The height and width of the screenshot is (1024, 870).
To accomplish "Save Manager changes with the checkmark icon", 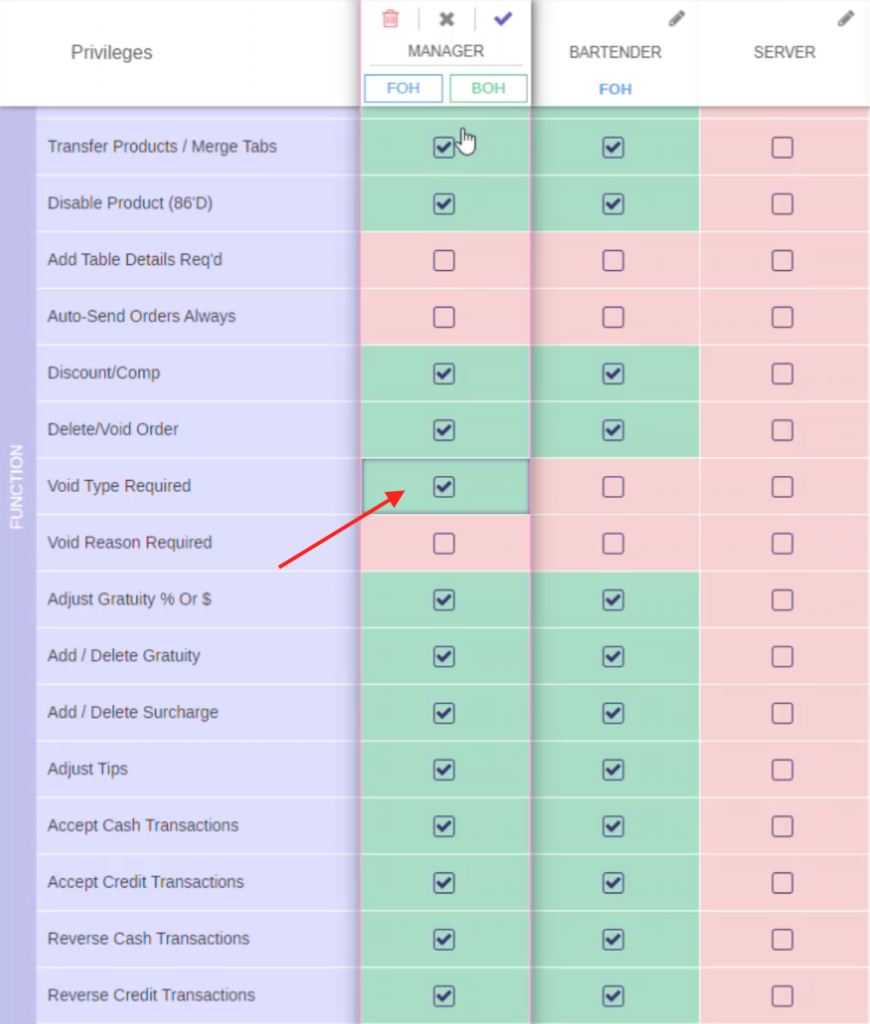I will [x=502, y=19].
